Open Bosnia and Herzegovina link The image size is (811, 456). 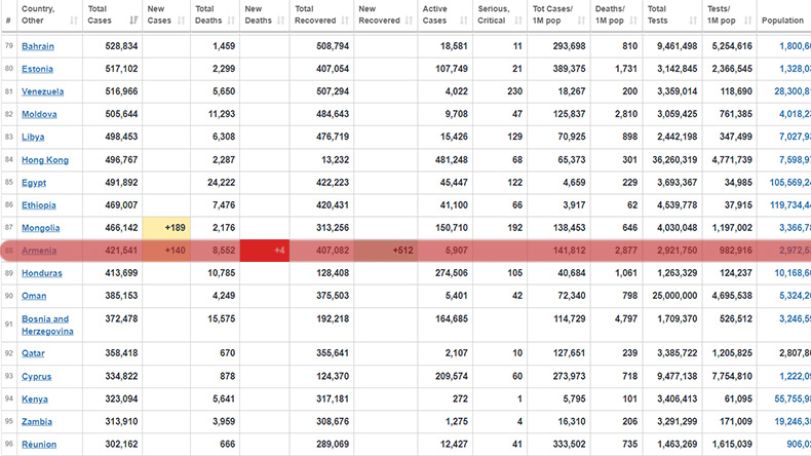click(47, 325)
